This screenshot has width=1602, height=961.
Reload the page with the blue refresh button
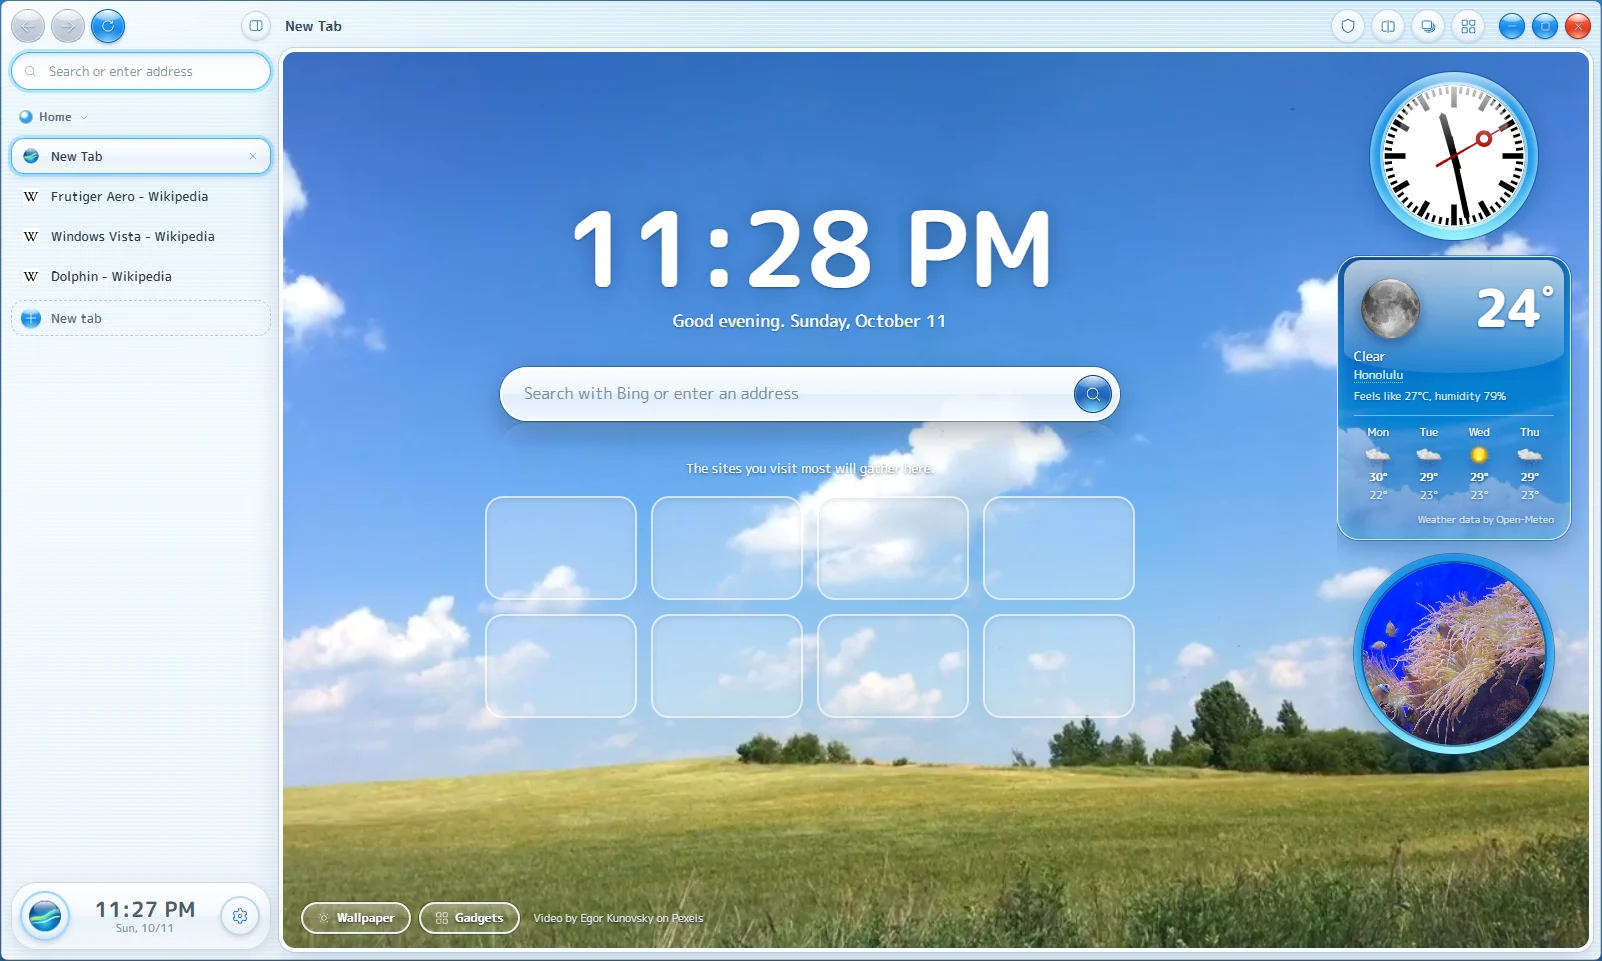tap(108, 26)
